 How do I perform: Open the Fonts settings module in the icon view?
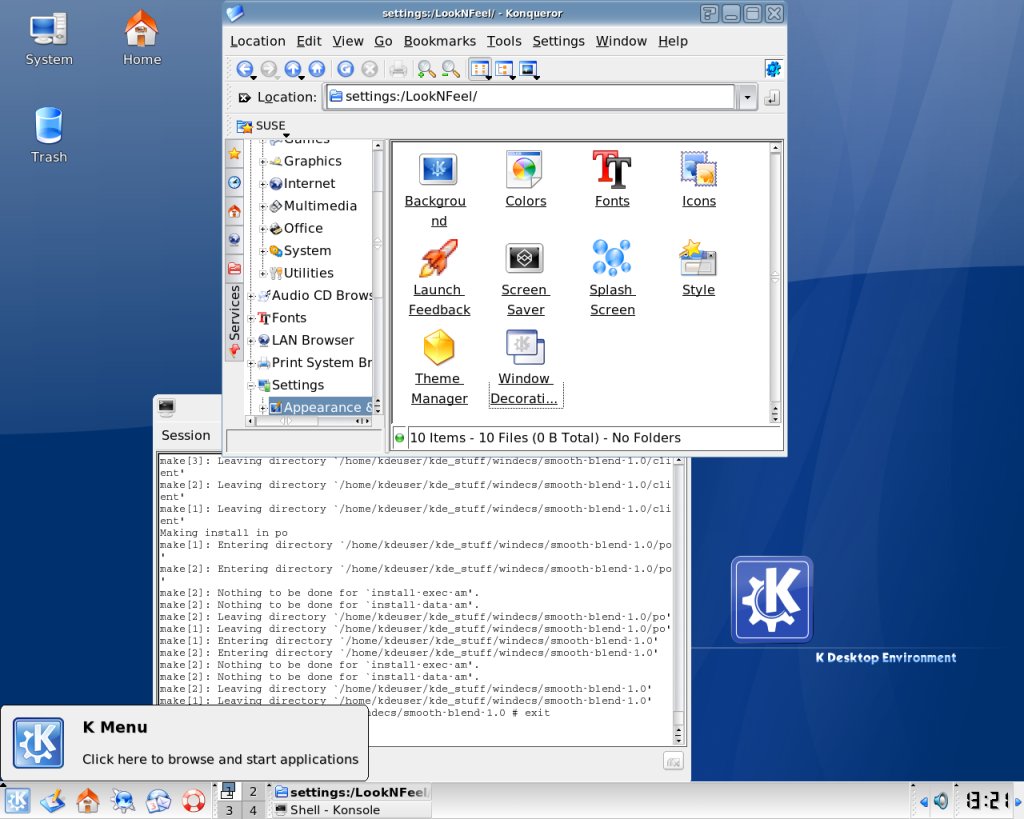[612, 180]
